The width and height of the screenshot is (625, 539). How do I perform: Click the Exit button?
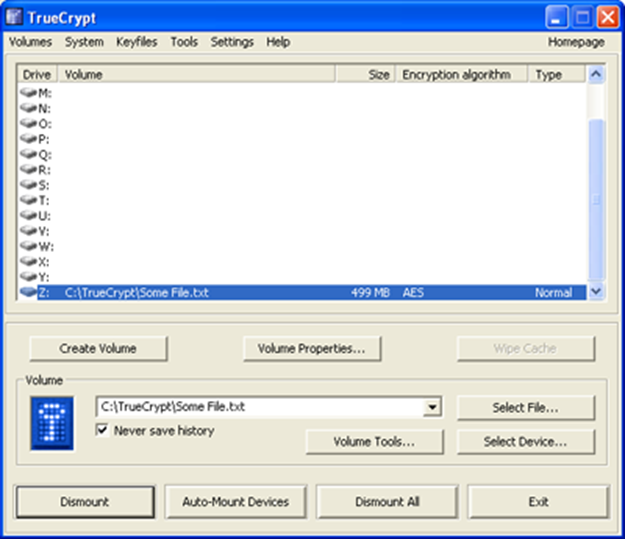coord(539,502)
